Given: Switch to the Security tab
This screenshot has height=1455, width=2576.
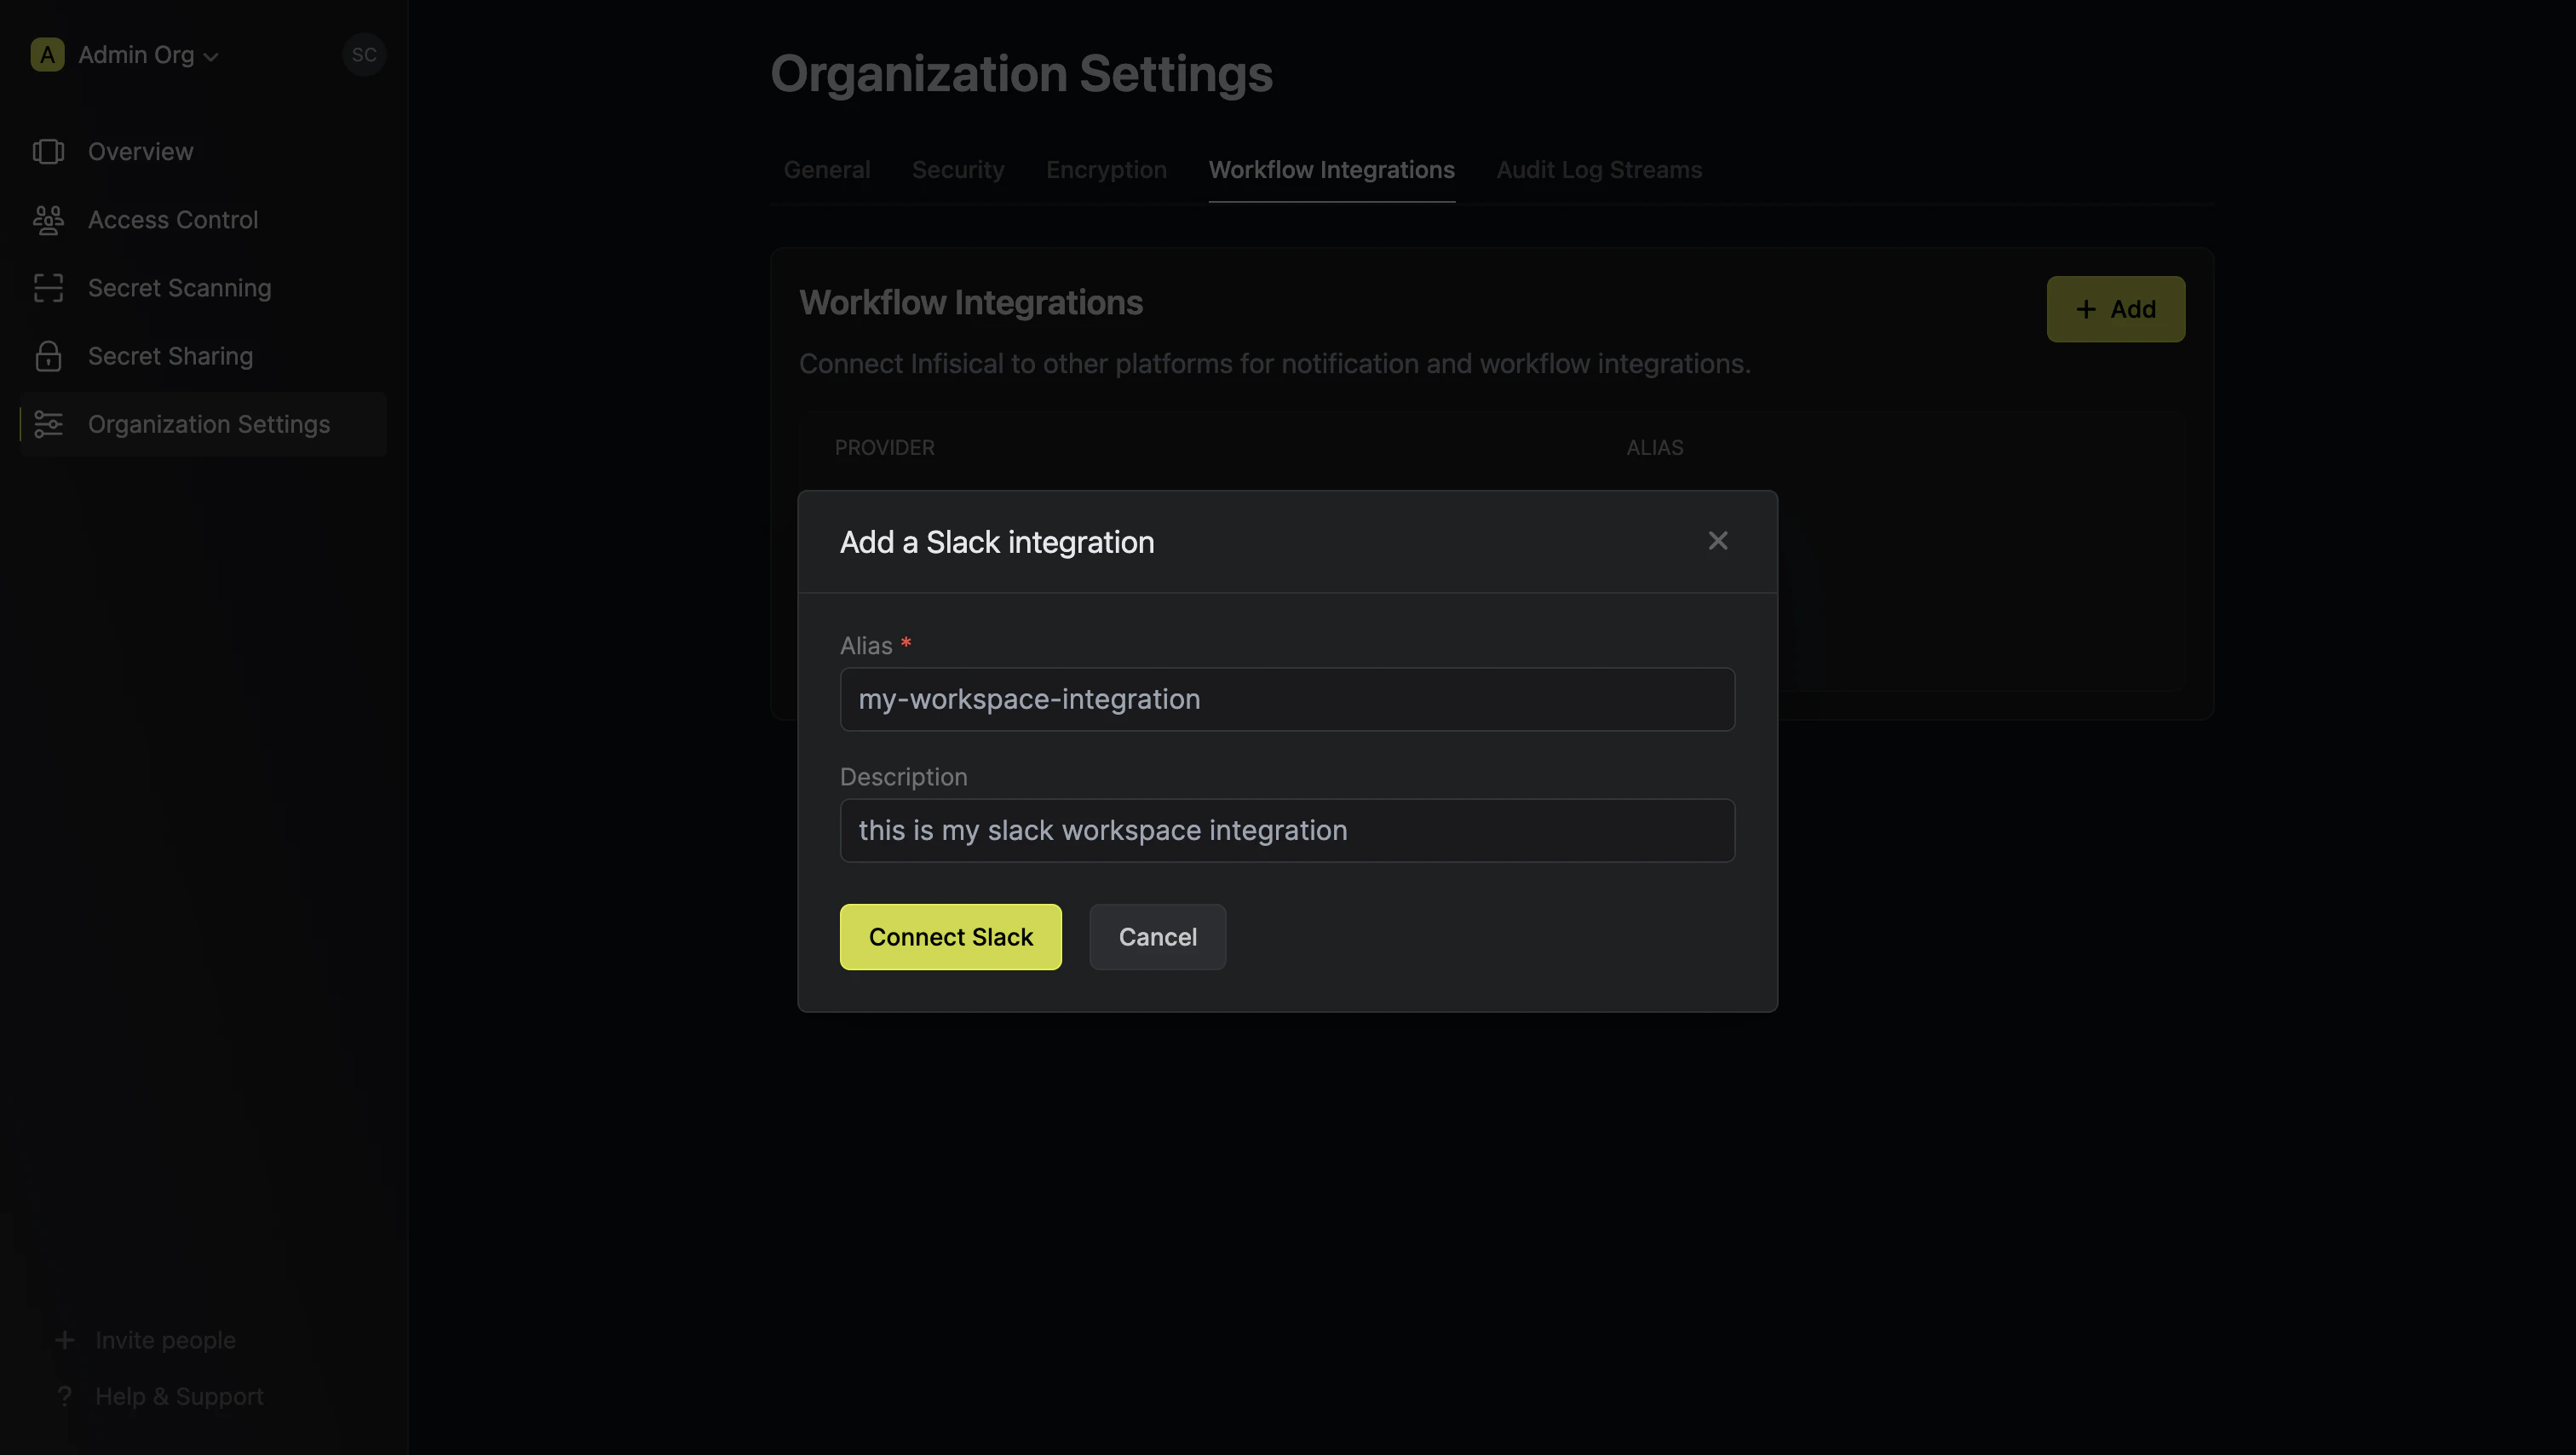Looking at the screenshot, I should tap(957, 170).
